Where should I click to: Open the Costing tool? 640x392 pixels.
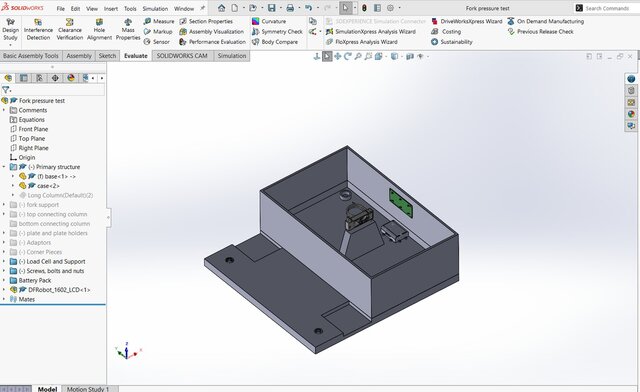click(446, 31)
